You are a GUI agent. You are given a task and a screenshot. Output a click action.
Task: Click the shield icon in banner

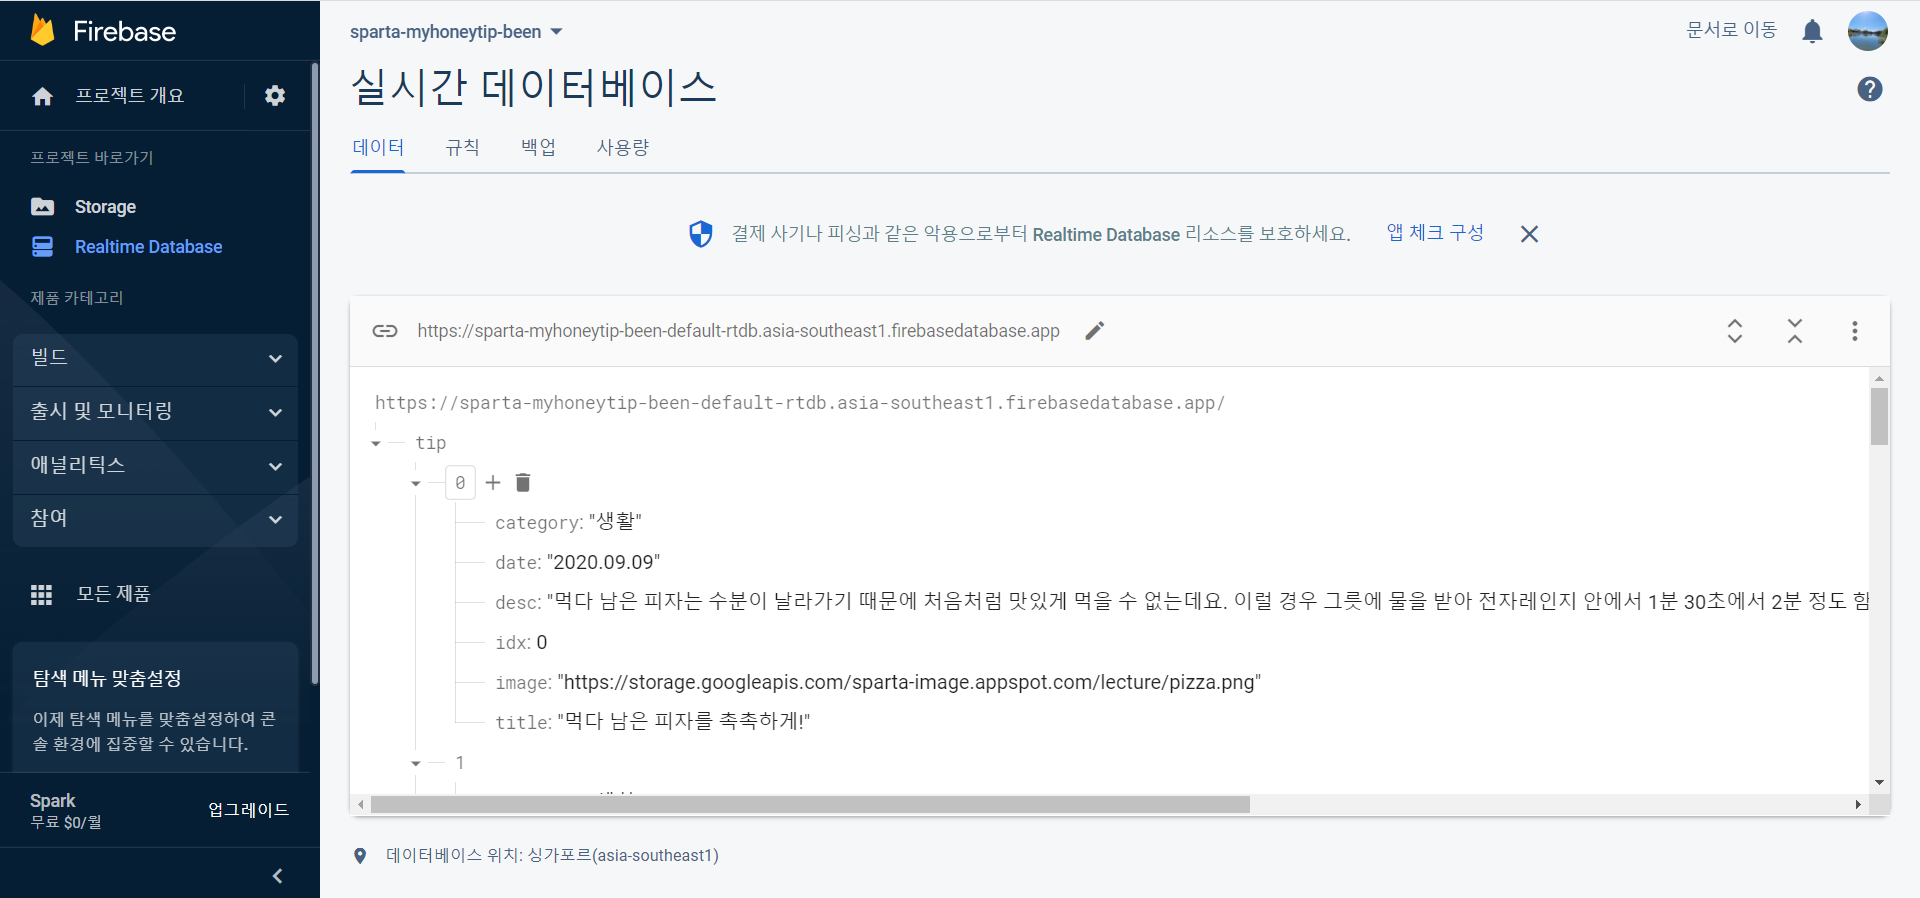coord(701,234)
